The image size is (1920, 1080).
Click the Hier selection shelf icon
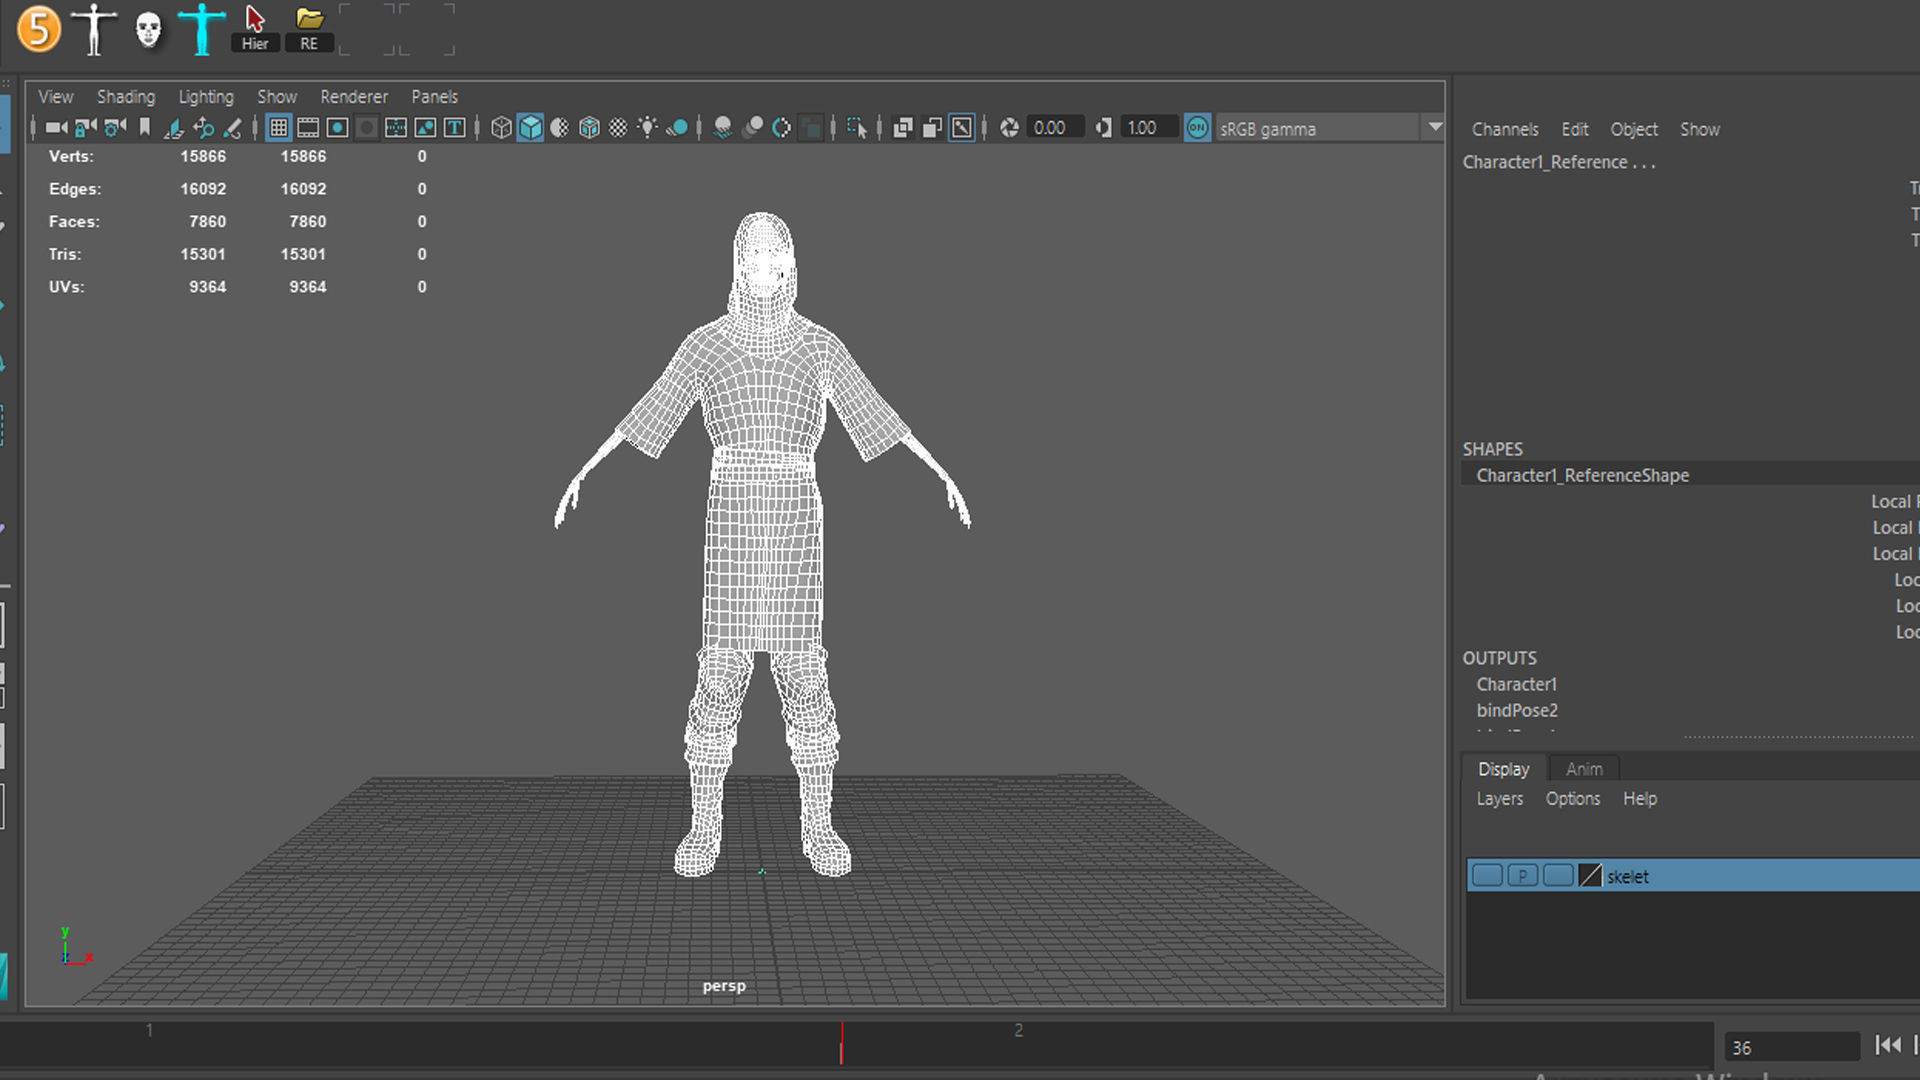(x=255, y=29)
